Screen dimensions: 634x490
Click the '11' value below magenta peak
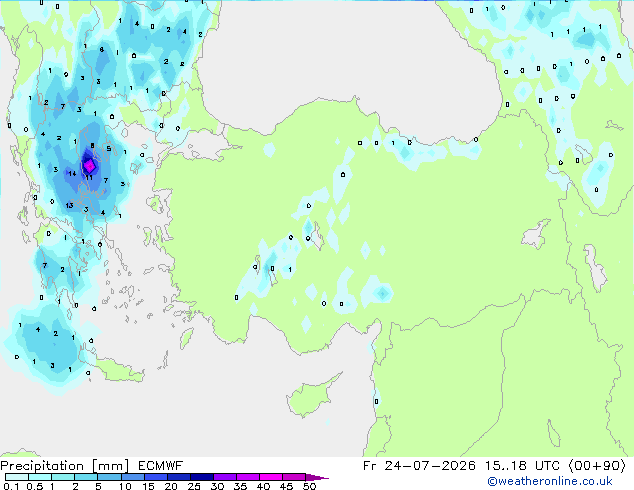89,177
